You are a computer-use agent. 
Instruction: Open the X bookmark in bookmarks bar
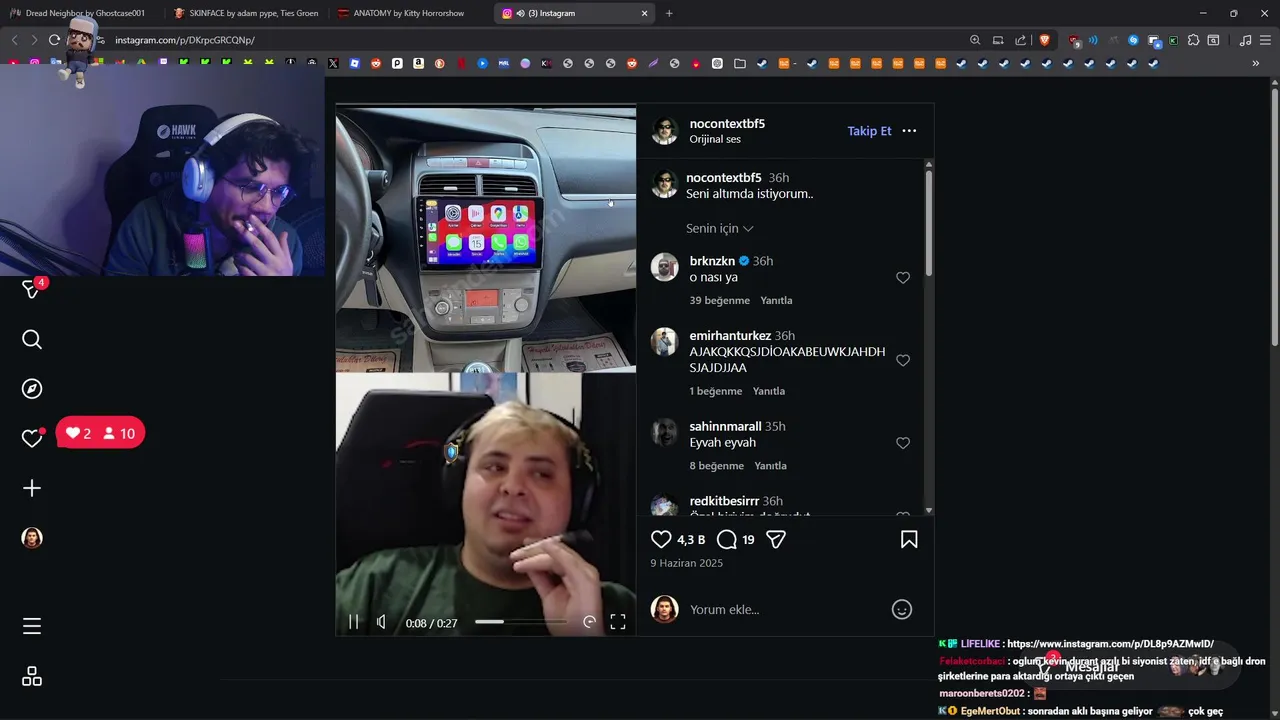click(x=333, y=63)
